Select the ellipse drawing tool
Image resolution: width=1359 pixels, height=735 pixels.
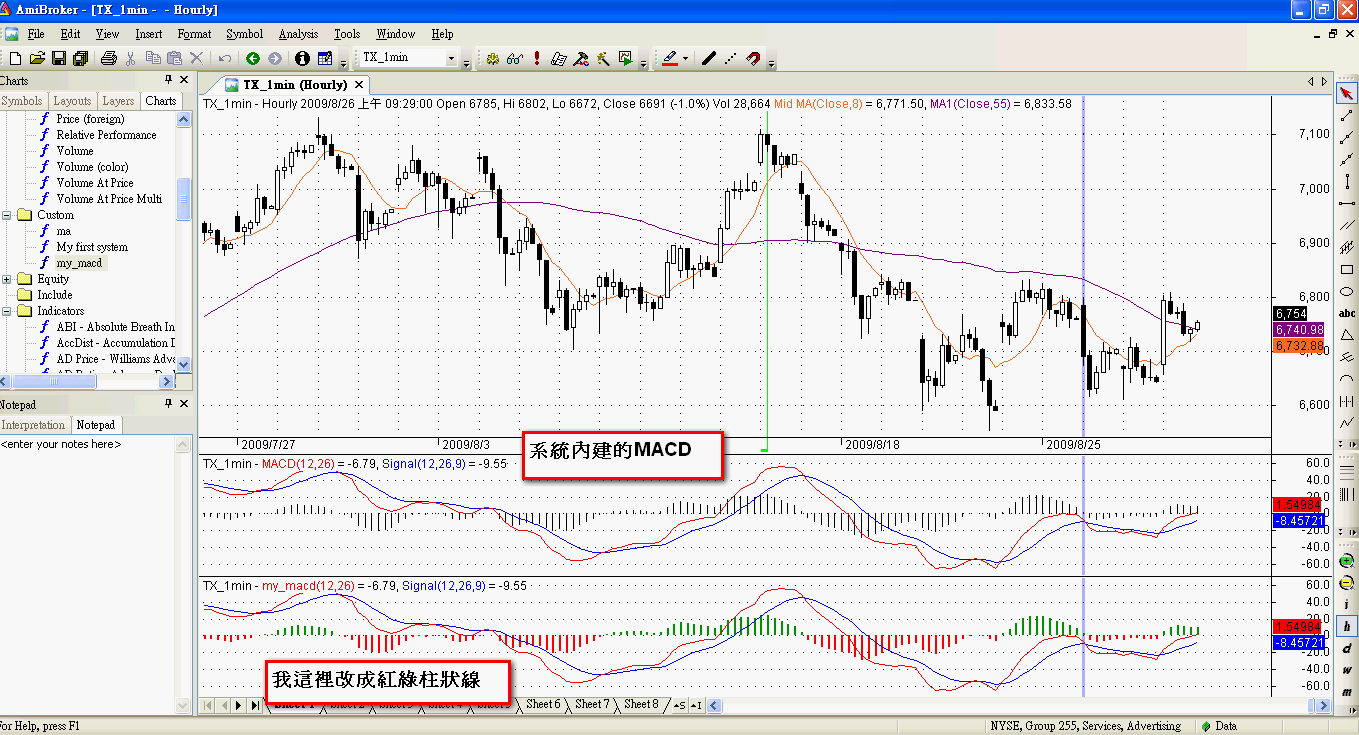click(1347, 291)
